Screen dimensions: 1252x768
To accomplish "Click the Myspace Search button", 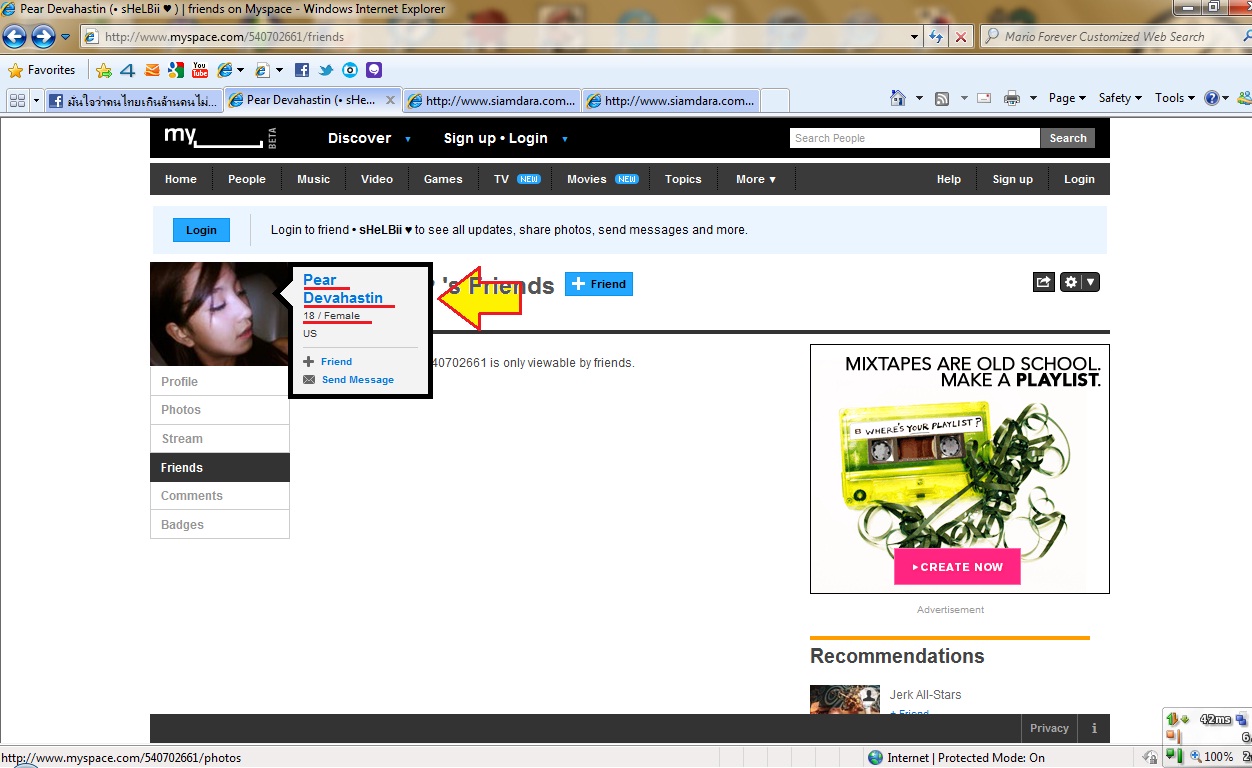I will pyautogui.click(x=1068, y=138).
